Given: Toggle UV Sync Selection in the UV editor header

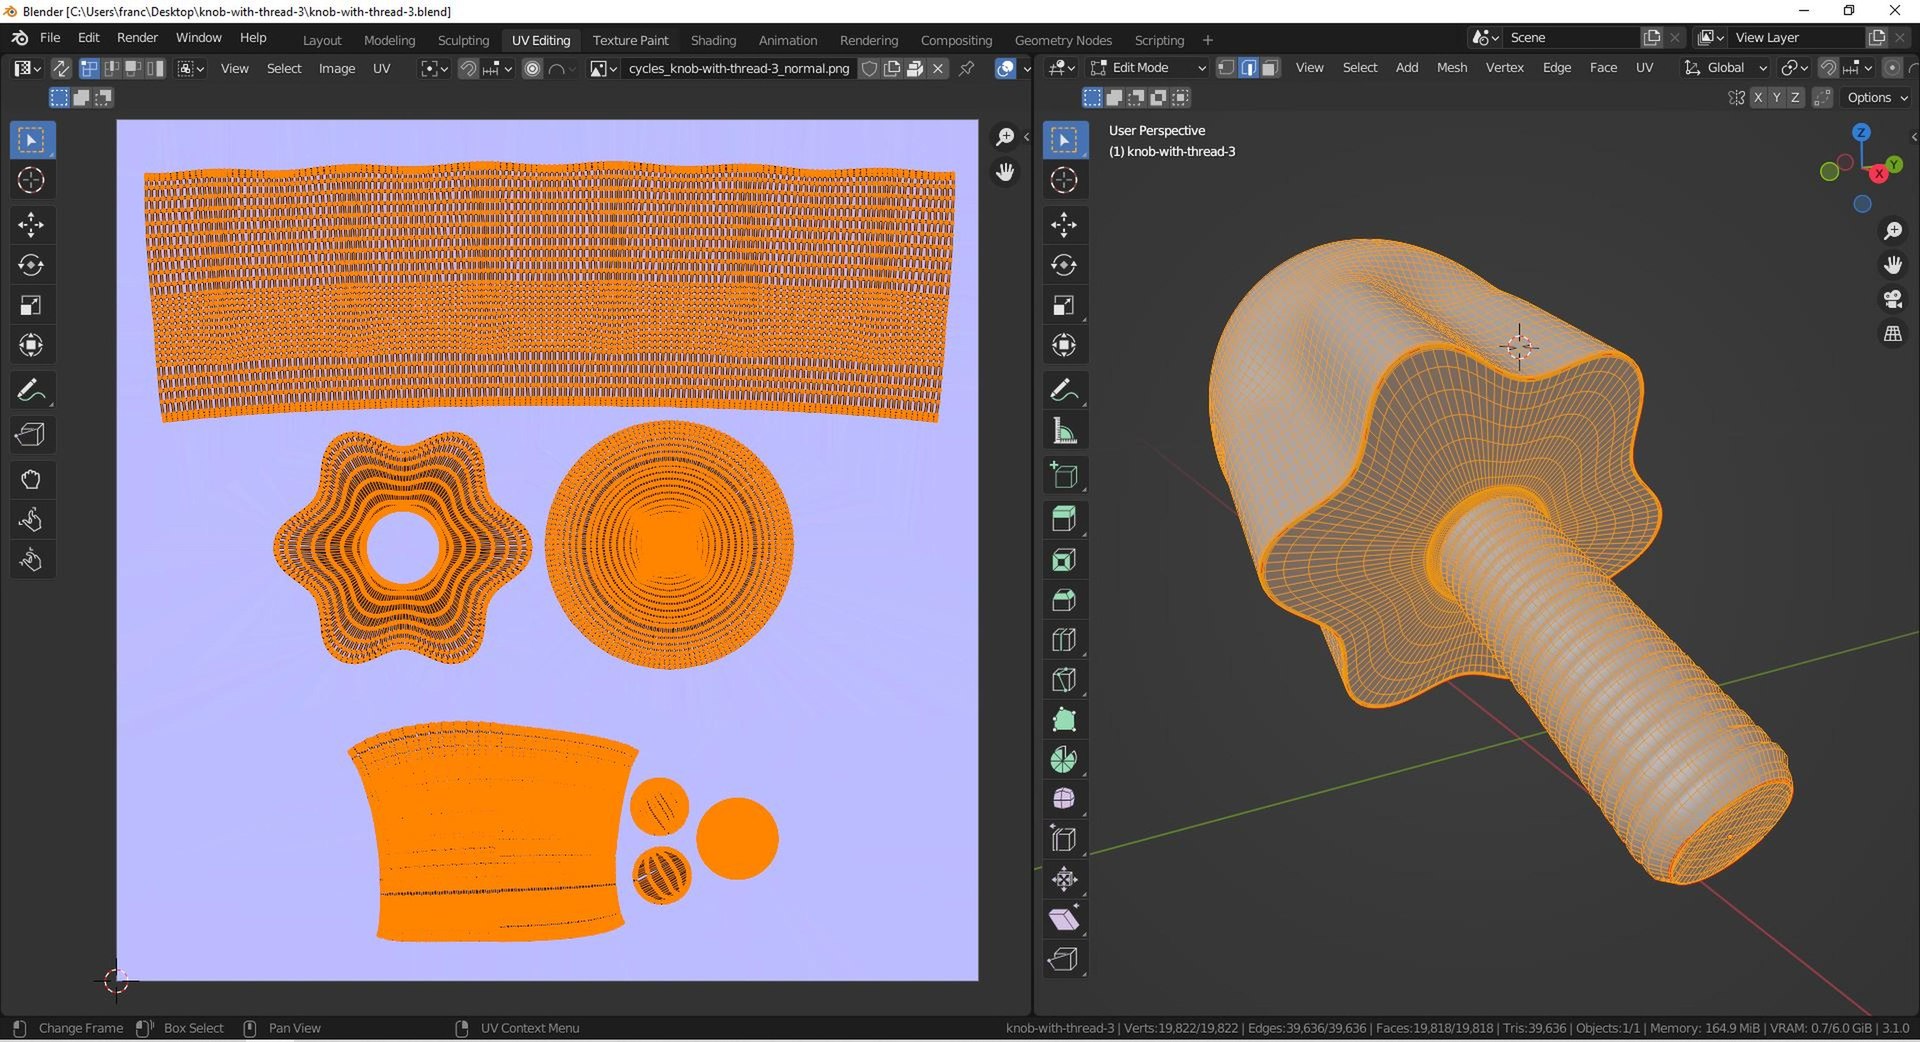Looking at the screenshot, I should (61, 68).
